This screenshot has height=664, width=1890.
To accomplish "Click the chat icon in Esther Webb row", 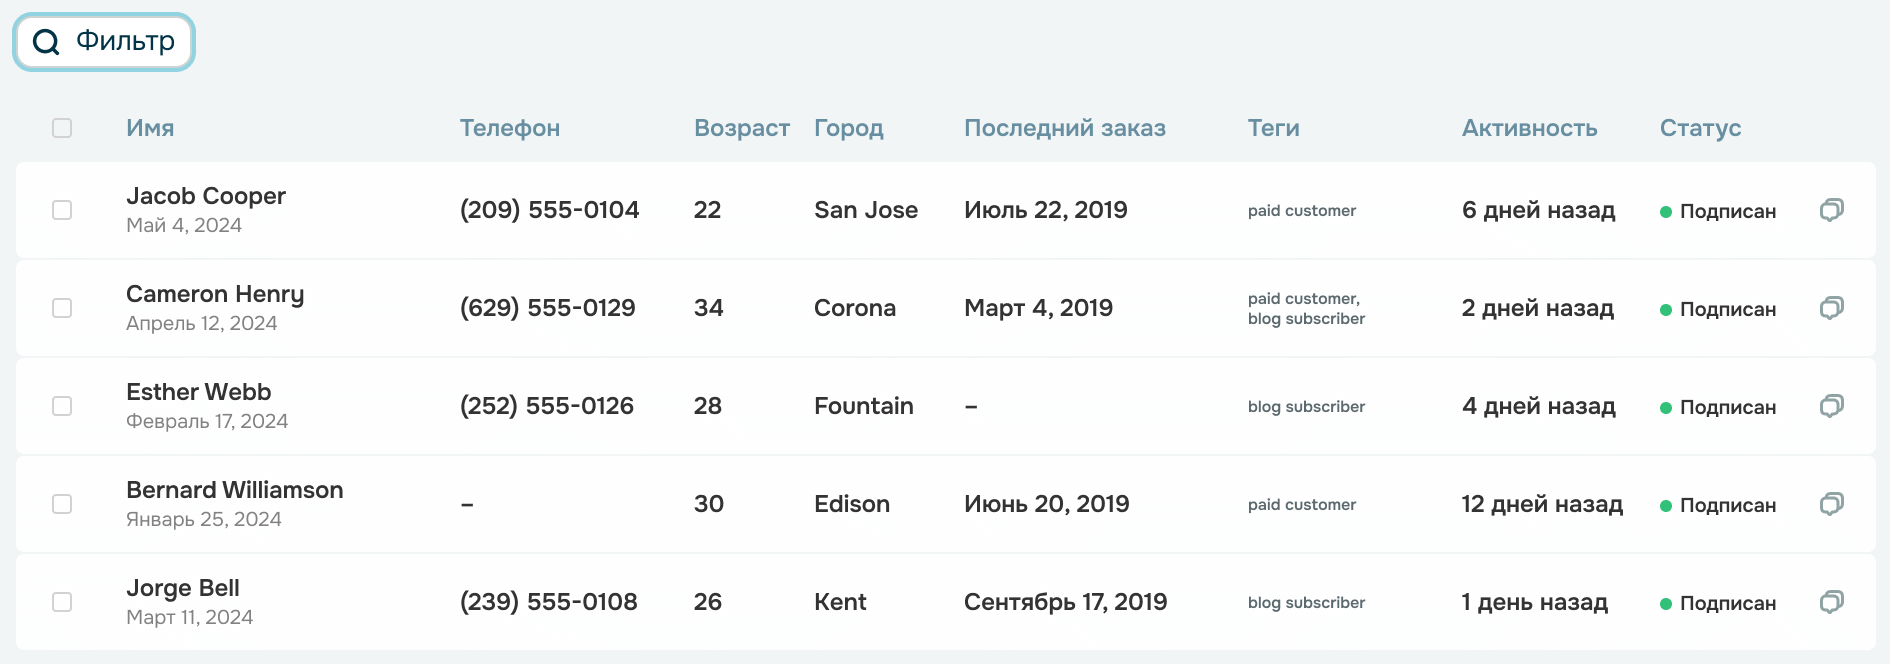I will click(1831, 406).
